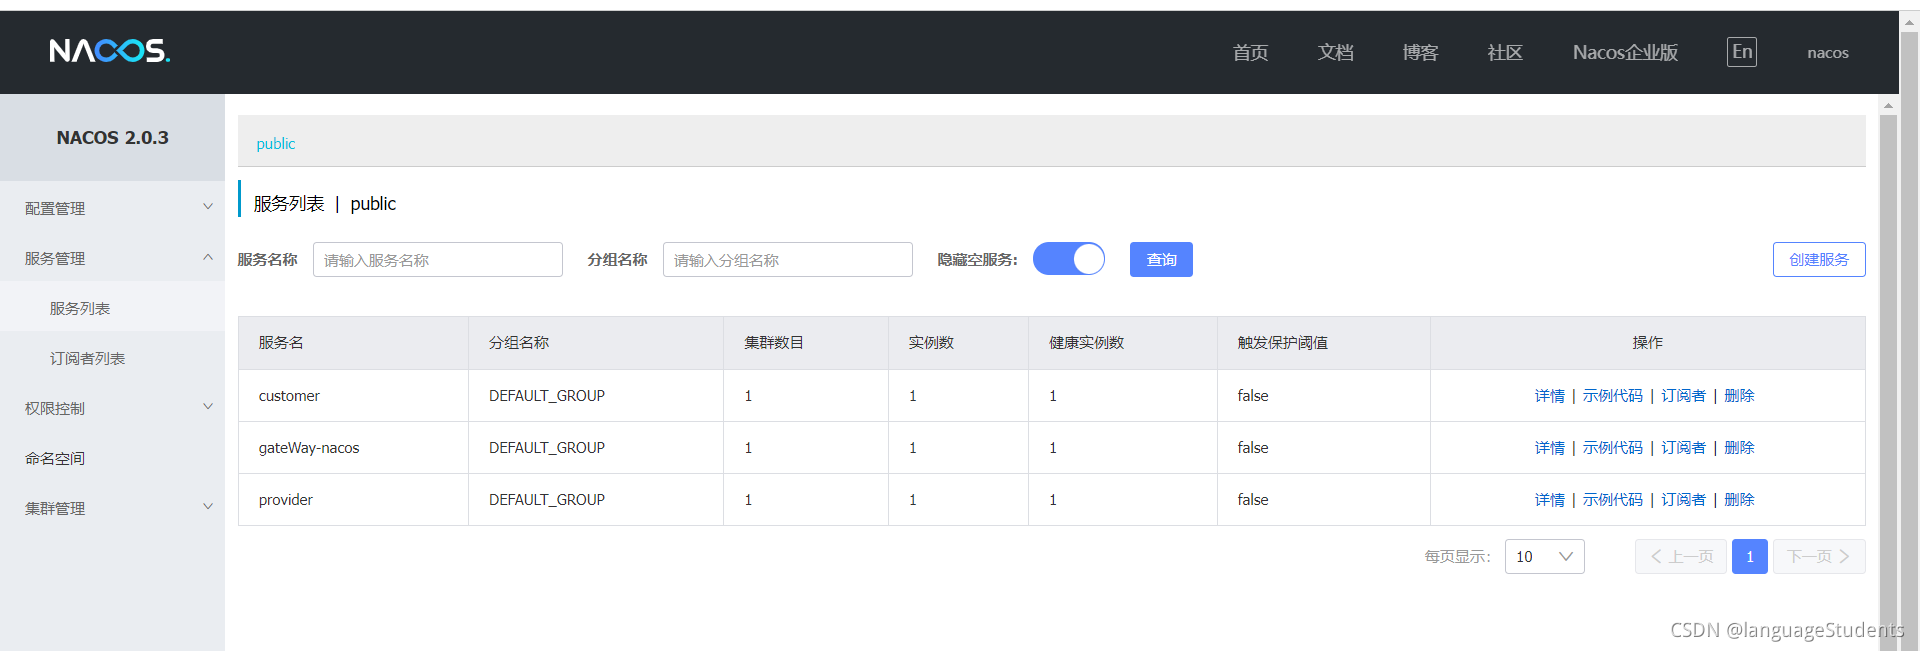Open the 每页显示 page size dropdown
This screenshot has width=1920, height=651.
[1545, 557]
